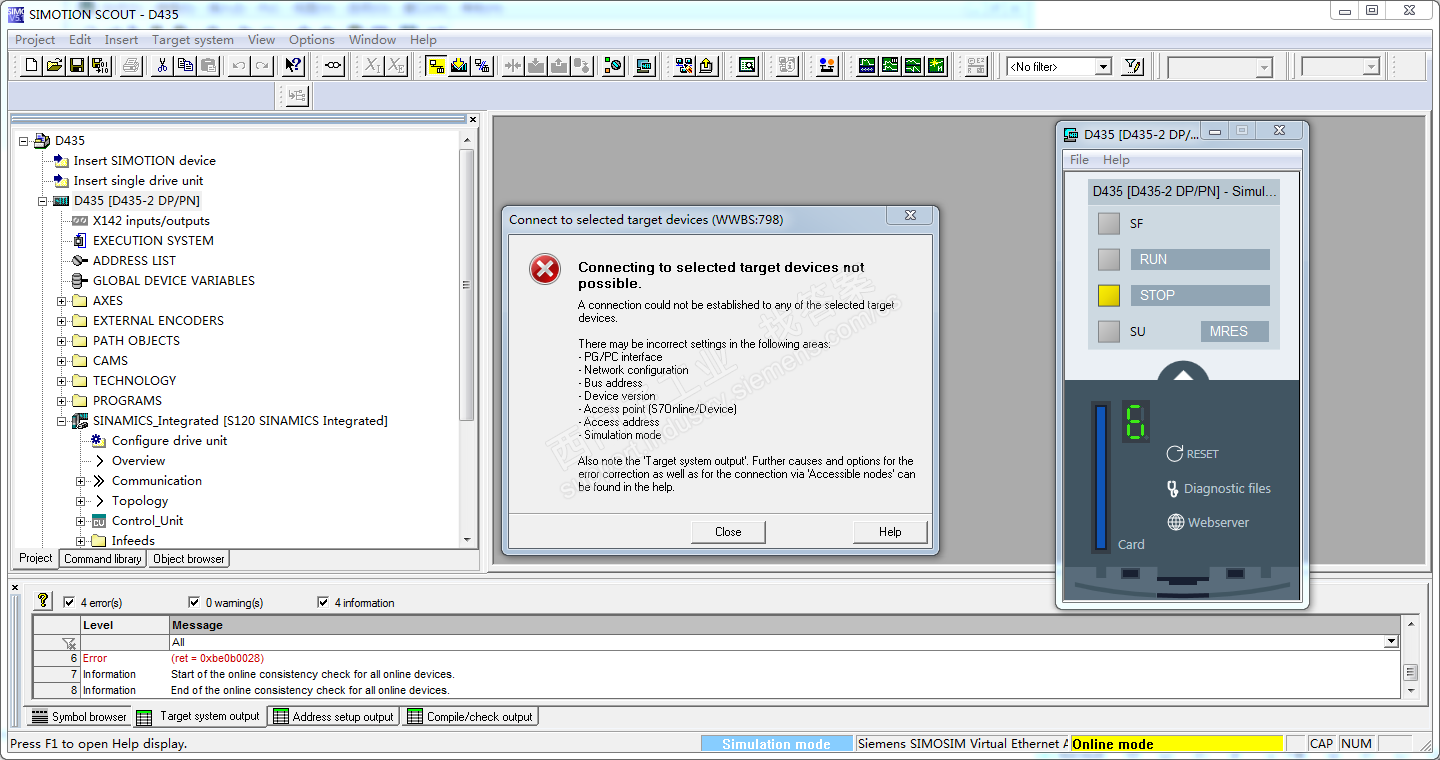1440x760 pixels.
Task: Expand the PATH OBJECTS folder
Action: point(62,341)
